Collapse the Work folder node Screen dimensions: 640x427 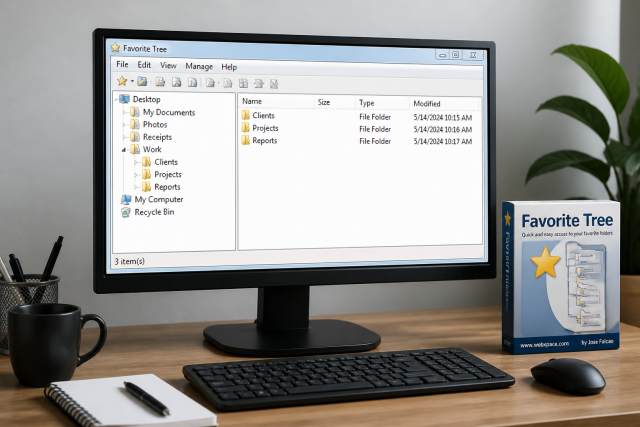click(x=124, y=150)
